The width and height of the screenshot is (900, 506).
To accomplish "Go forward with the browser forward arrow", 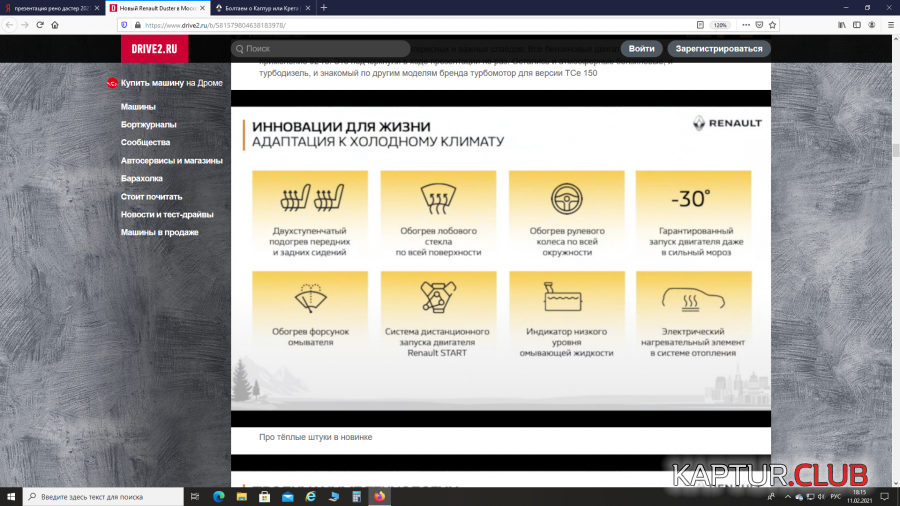I will click(25, 25).
